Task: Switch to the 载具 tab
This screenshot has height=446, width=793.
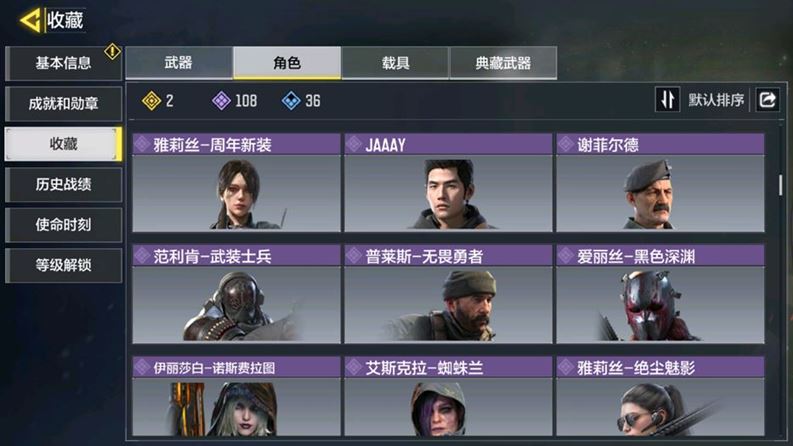Action: [395, 63]
